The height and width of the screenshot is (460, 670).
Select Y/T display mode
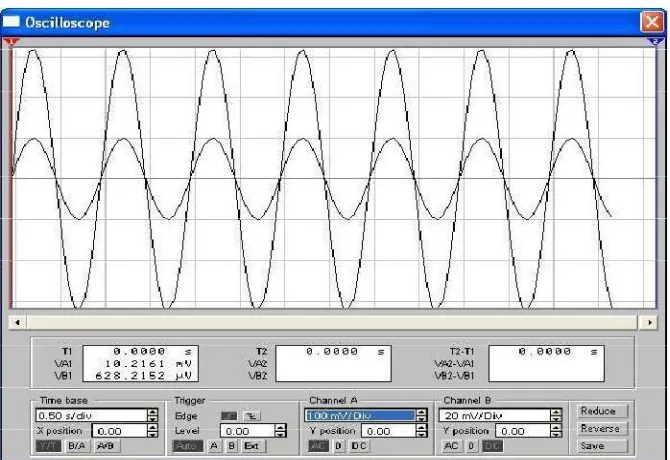coord(48,446)
